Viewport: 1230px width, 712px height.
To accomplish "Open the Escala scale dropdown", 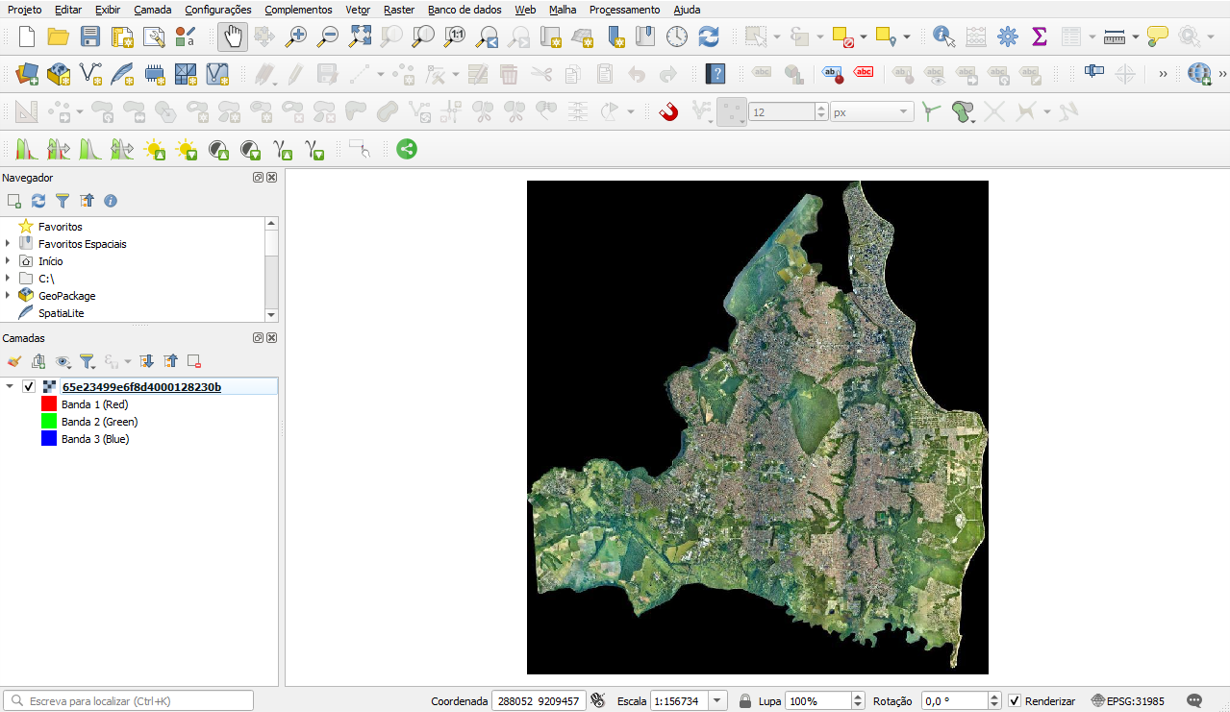I will 717,701.
